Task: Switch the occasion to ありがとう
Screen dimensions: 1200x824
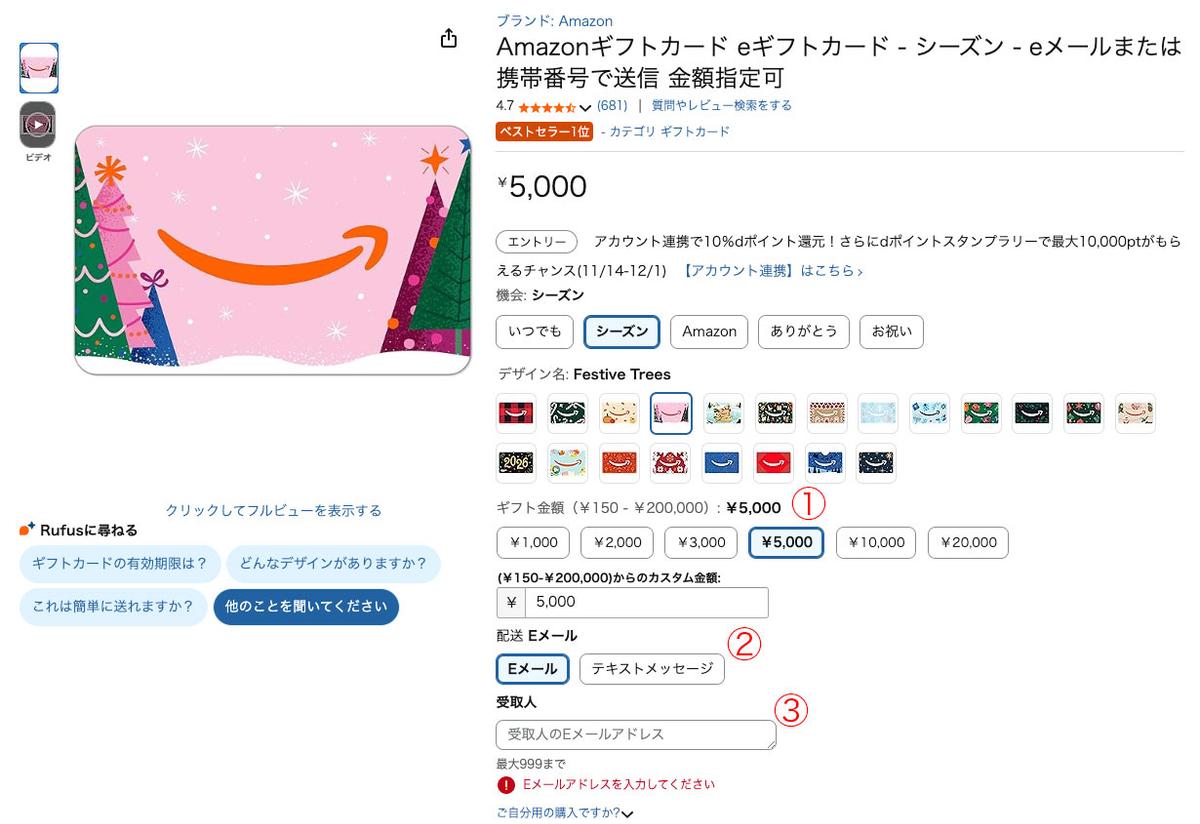Action: tap(803, 331)
